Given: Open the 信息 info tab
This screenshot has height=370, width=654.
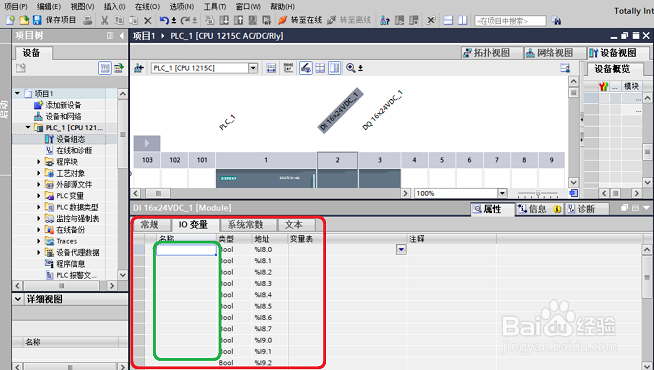Looking at the screenshot, I should click(x=540, y=209).
